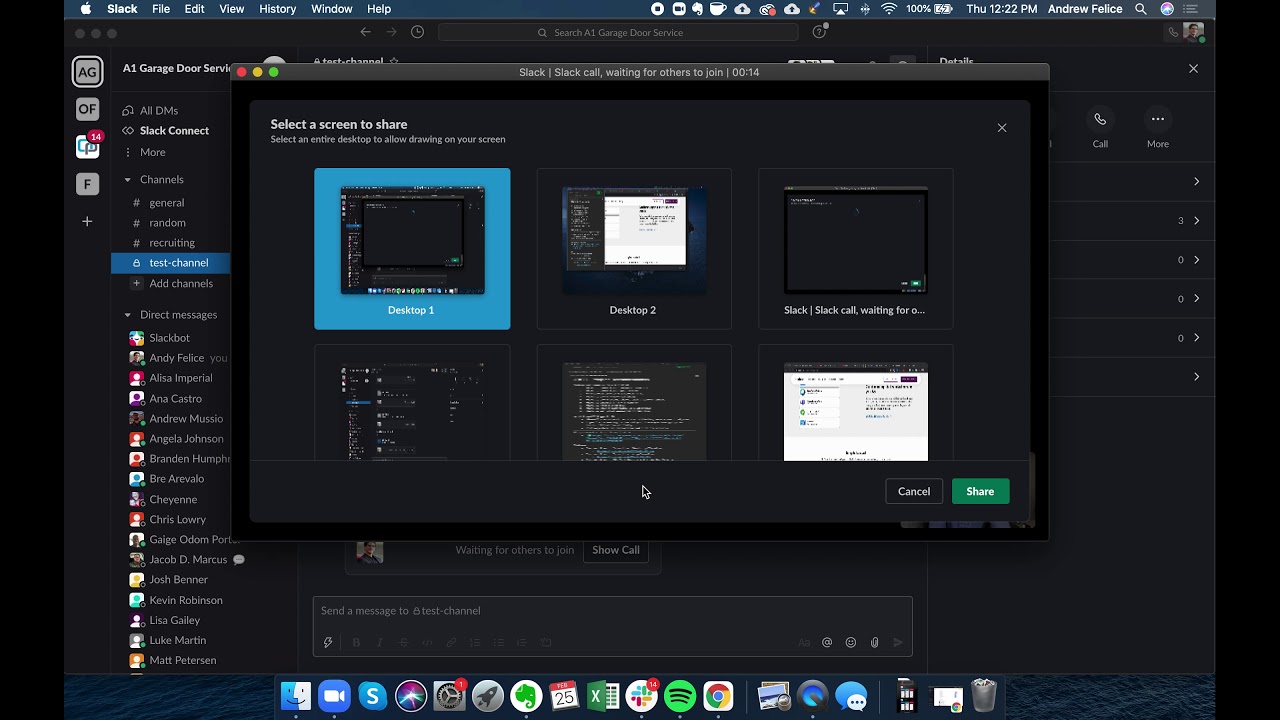Open Ana Castro direct message
Screen dimensions: 1280x720
pyautogui.click(x=175, y=399)
